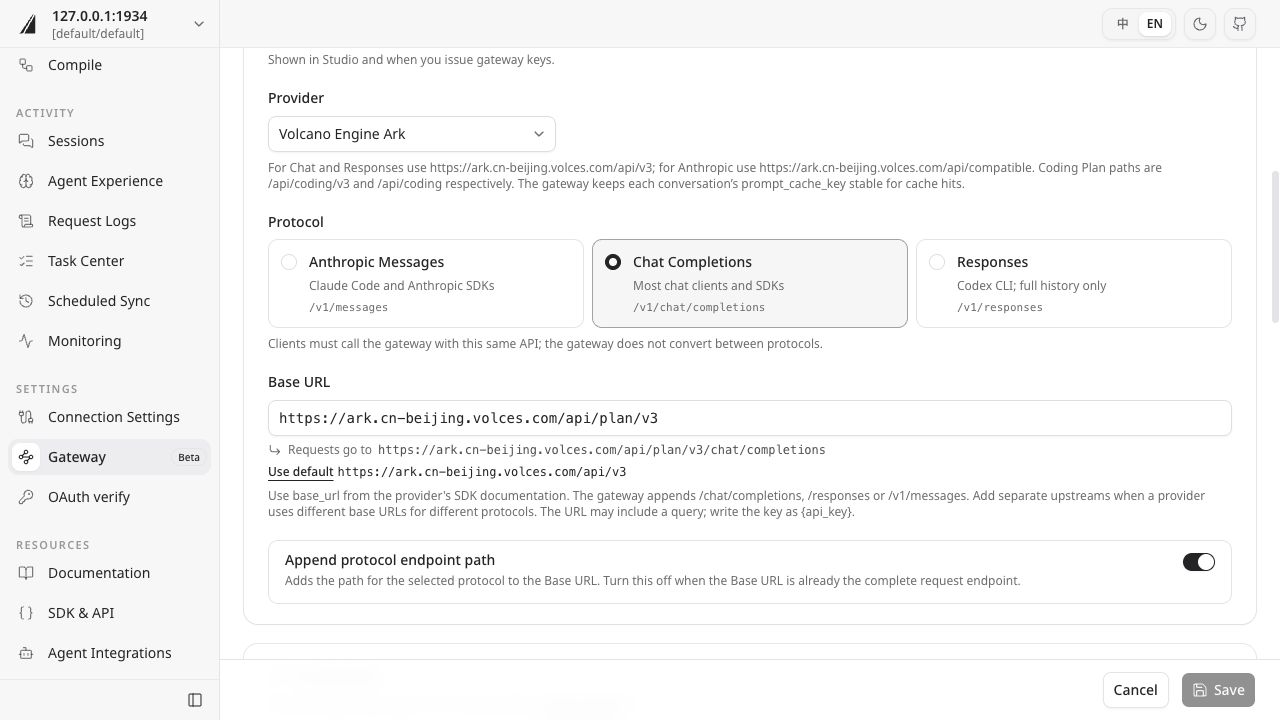Click the OAuth verify key icon

[26, 497]
